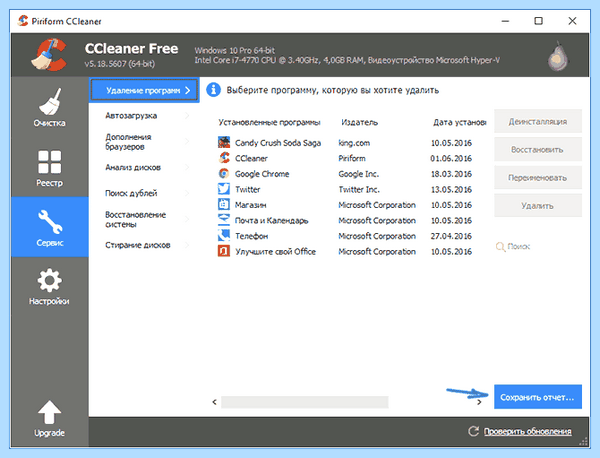
Task: Select Улучшите свой Office name
Action: 275,252
